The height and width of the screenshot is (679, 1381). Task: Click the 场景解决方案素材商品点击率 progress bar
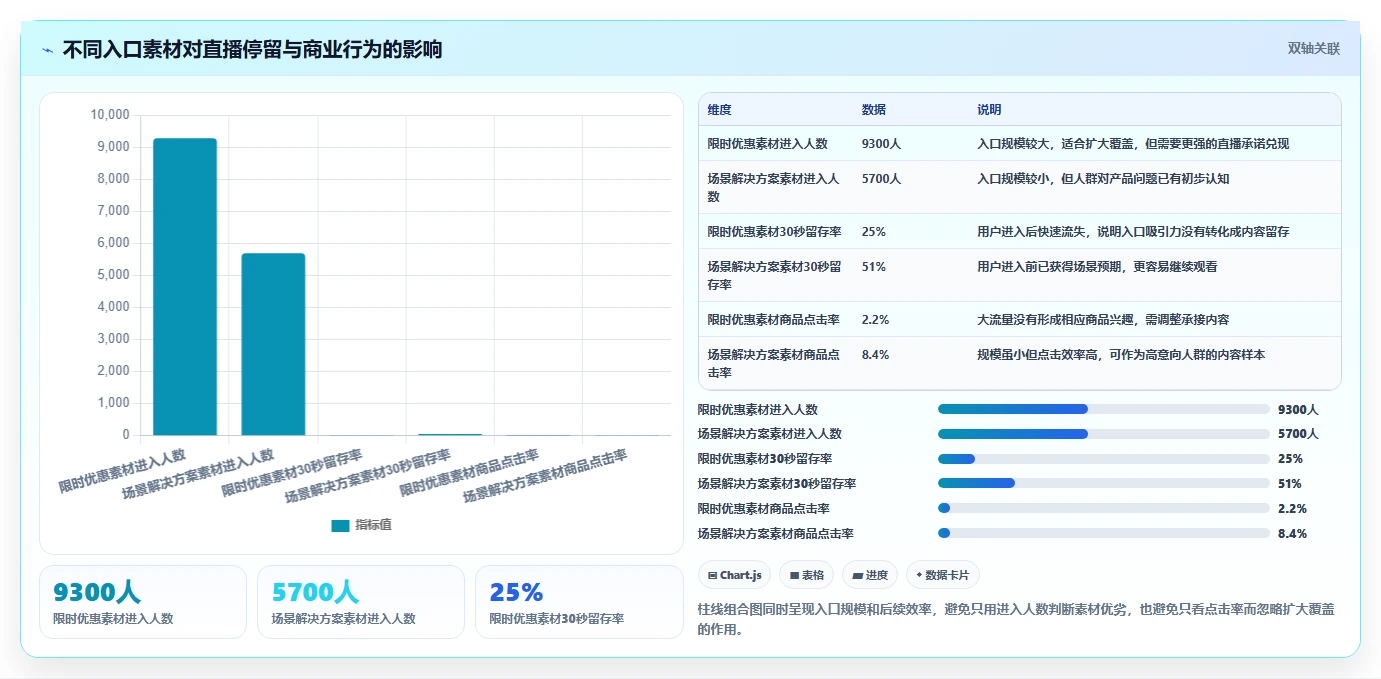coord(1104,533)
